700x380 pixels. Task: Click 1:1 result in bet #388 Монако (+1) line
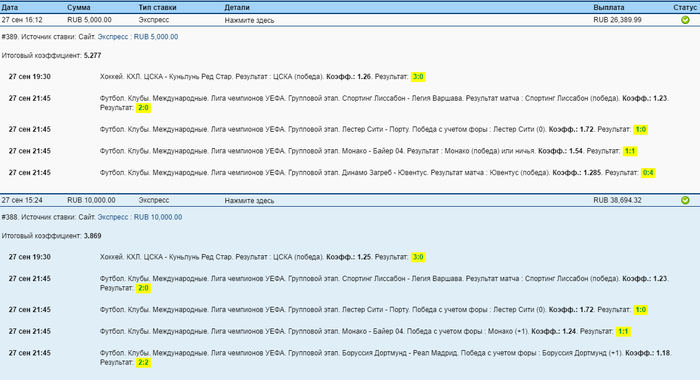(623, 332)
